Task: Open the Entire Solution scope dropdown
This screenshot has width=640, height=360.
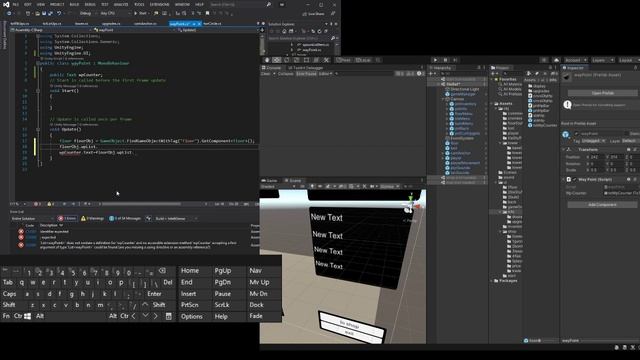Action: coord(33,218)
